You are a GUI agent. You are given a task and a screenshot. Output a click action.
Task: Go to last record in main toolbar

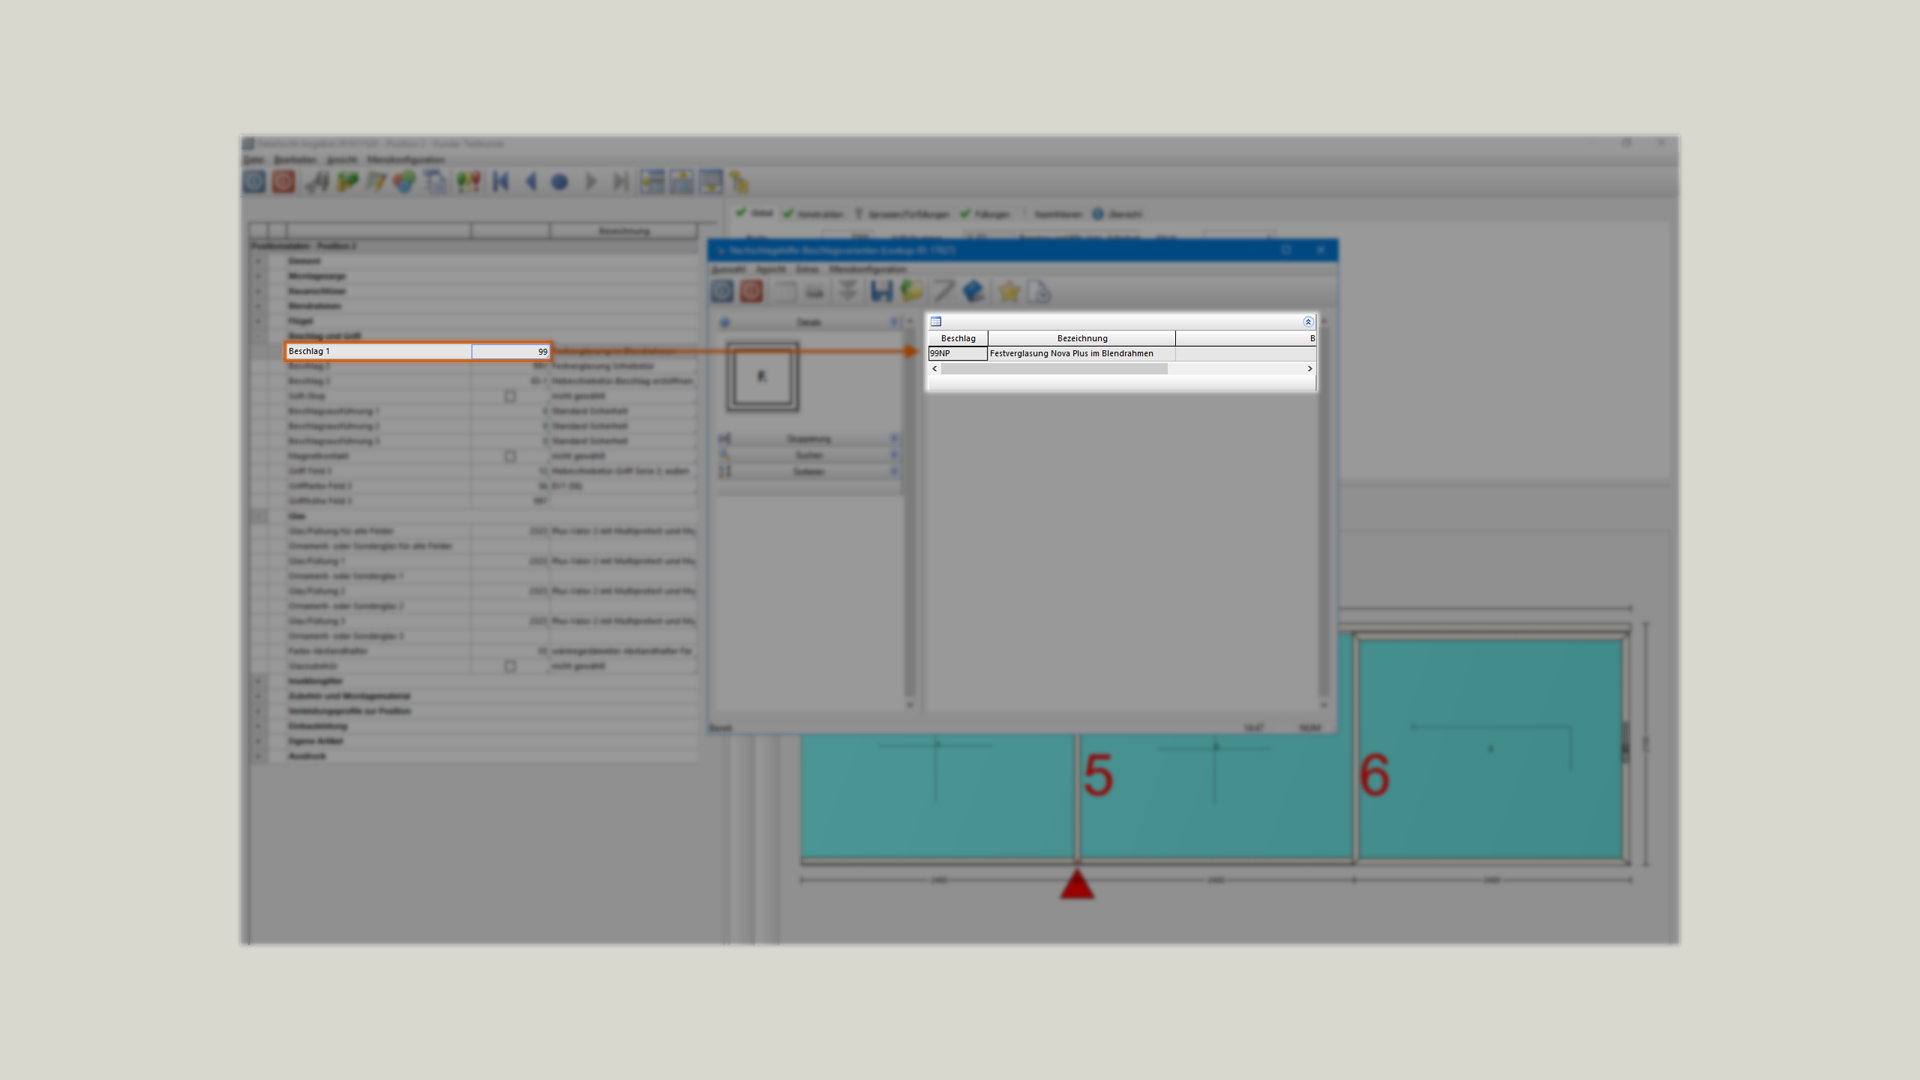[620, 182]
